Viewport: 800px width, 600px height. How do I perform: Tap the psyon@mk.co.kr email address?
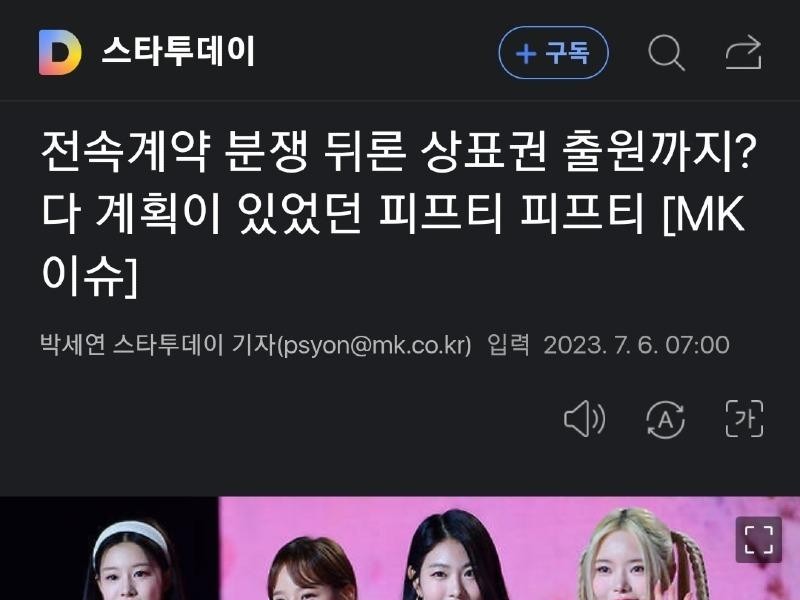click(374, 345)
